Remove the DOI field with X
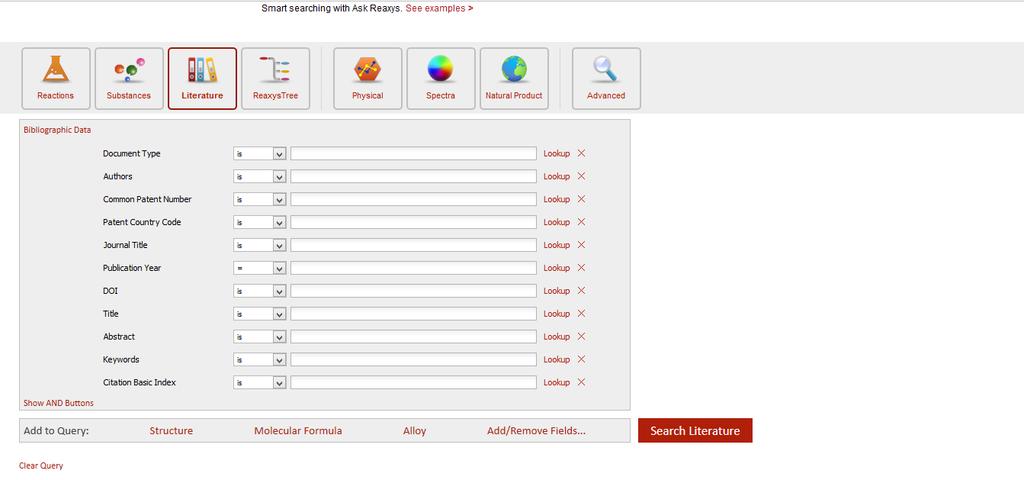 pyautogui.click(x=581, y=291)
